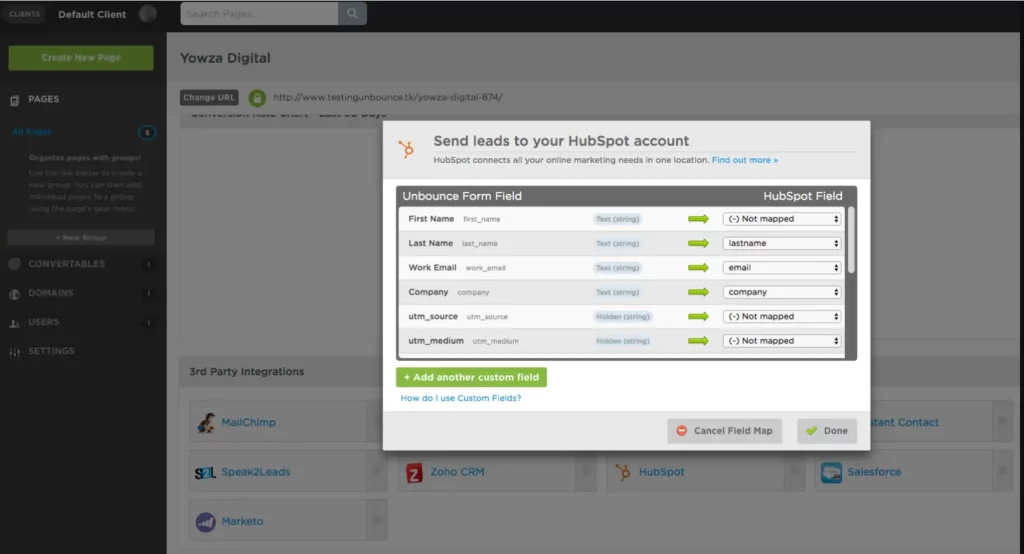Click the Domains globe icon
Image resolution: width=1024 pixels, height=554 pixels.
[14, 294]
